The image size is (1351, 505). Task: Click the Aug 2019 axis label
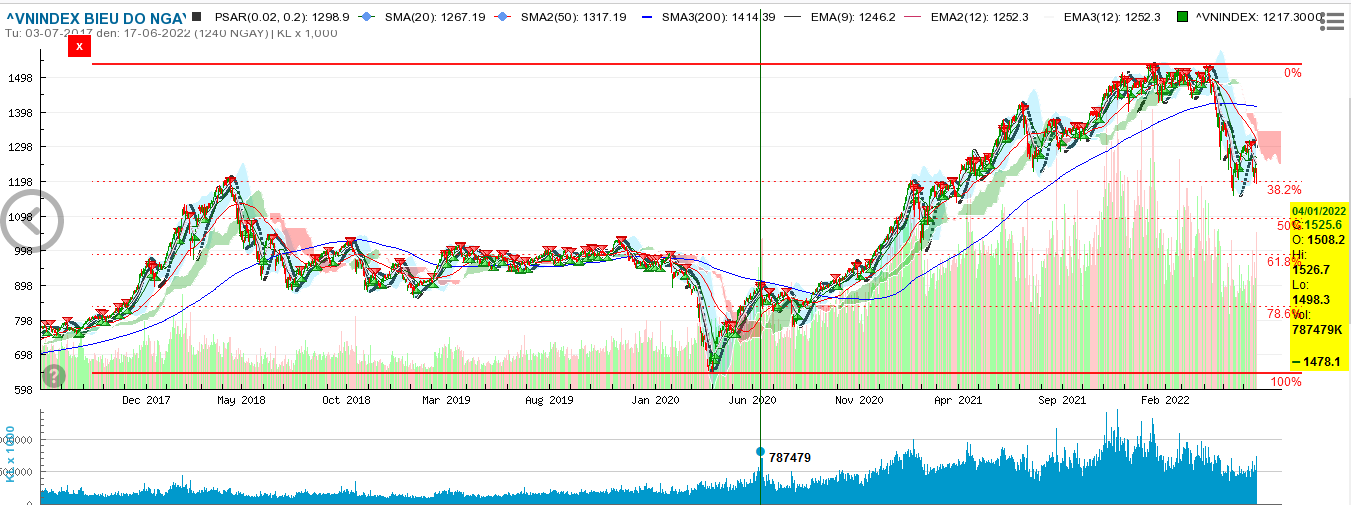tap(548, 400)
